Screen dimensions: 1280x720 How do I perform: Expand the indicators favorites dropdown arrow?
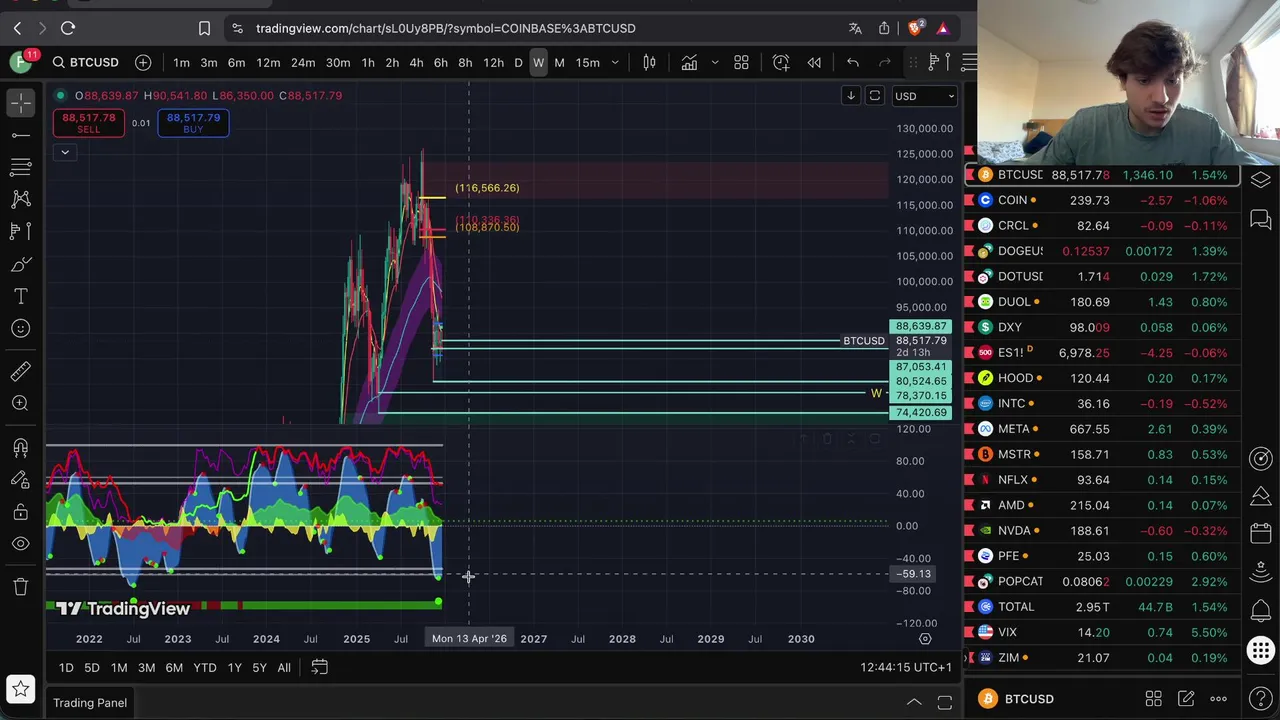[x=714, y=63]
